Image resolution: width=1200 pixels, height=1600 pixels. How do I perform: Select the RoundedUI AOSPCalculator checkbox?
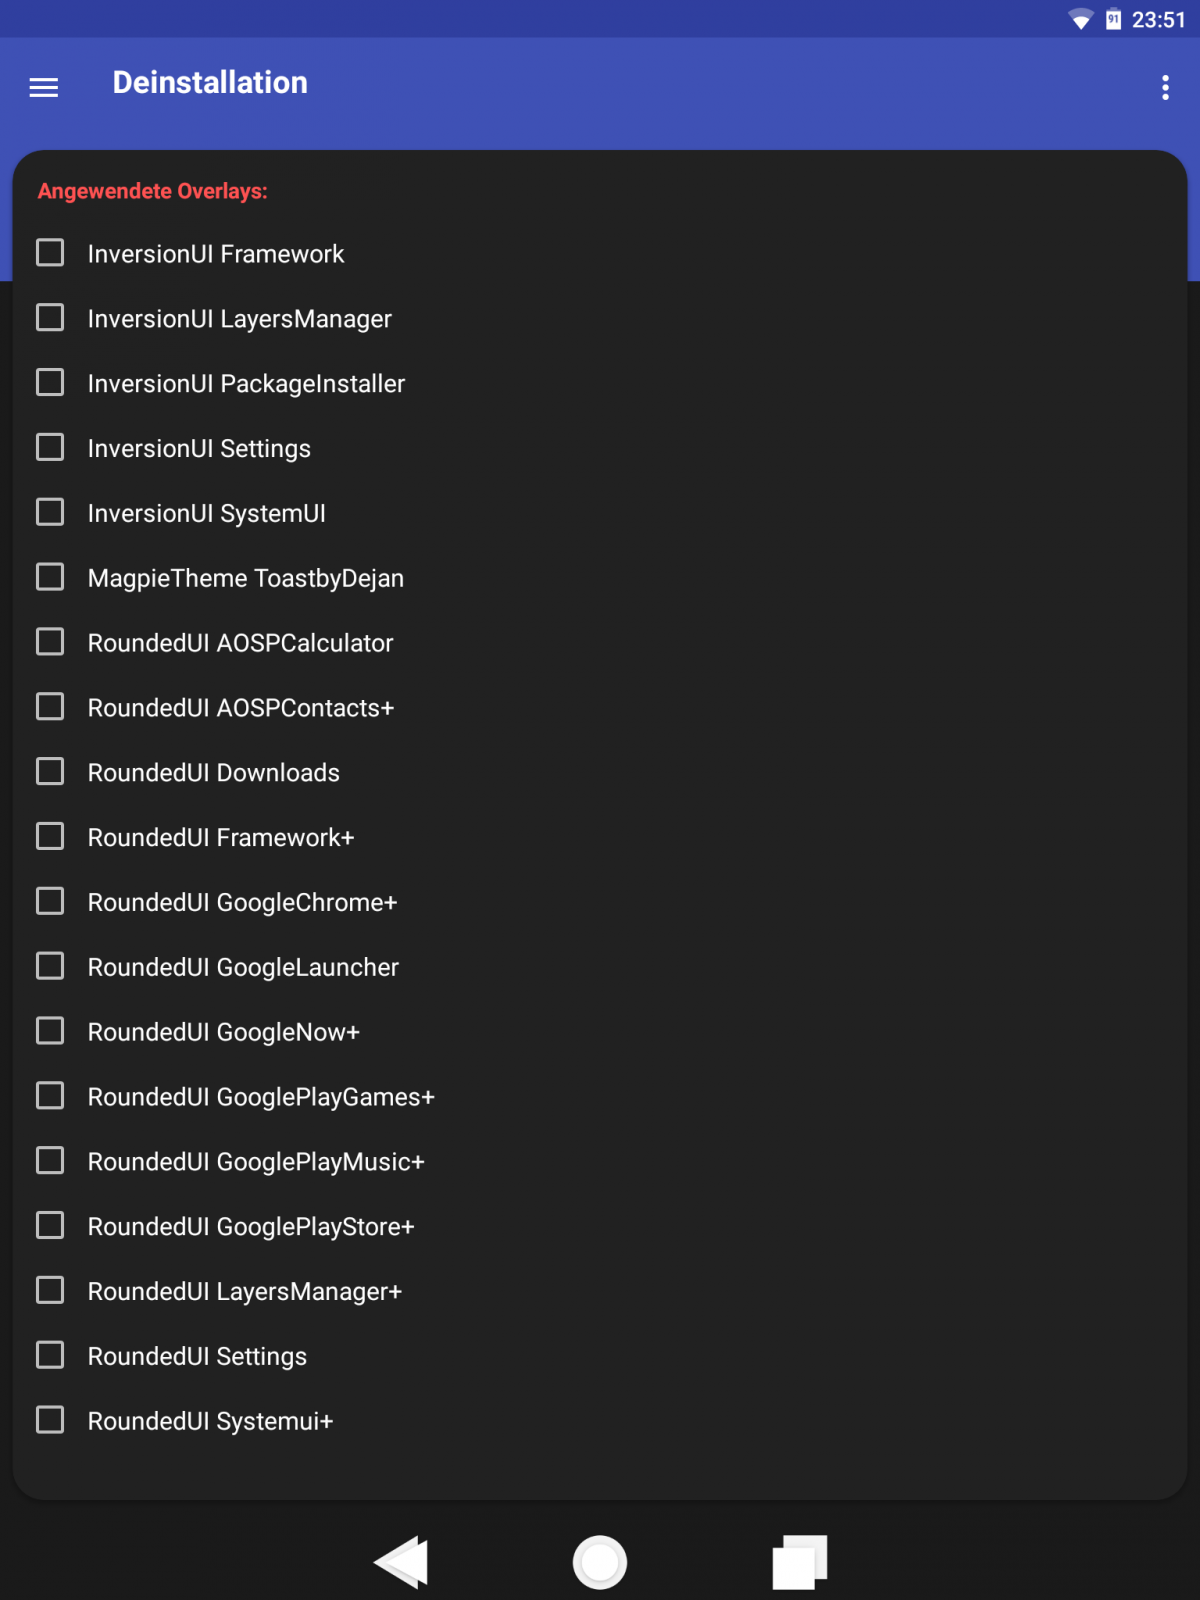click(x=50, y=642)
